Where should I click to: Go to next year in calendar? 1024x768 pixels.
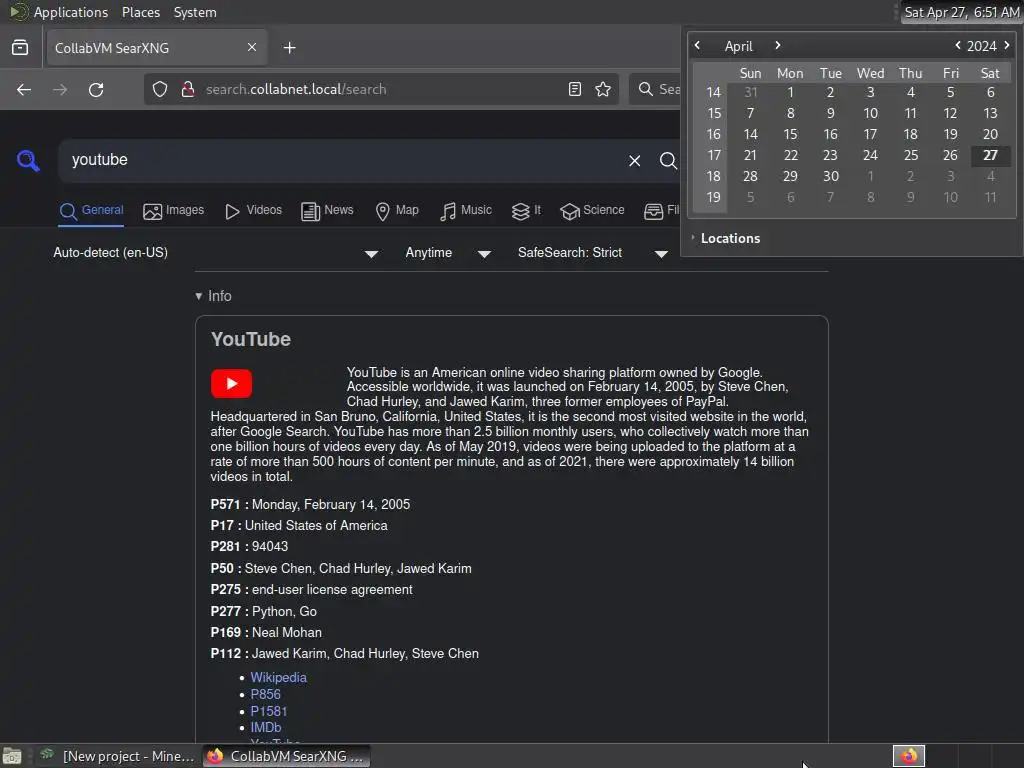pos(1006,46)
